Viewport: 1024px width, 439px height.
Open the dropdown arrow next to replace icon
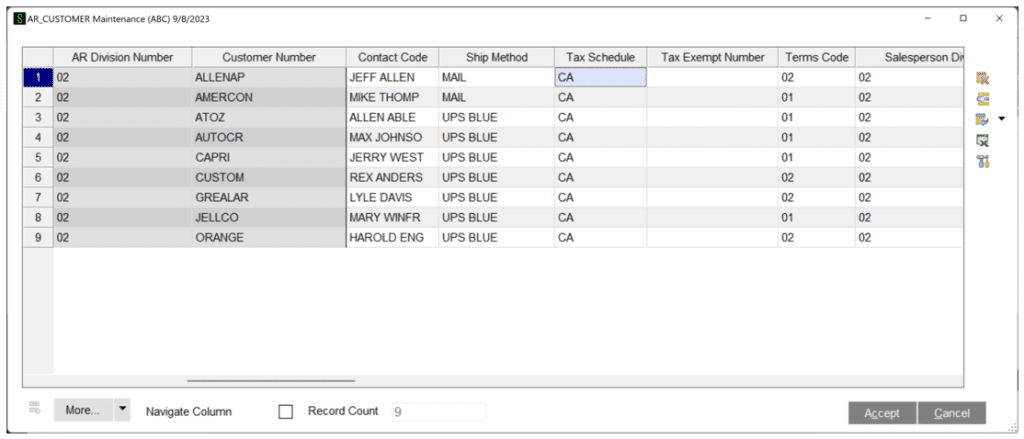[x=1002, y=119]
